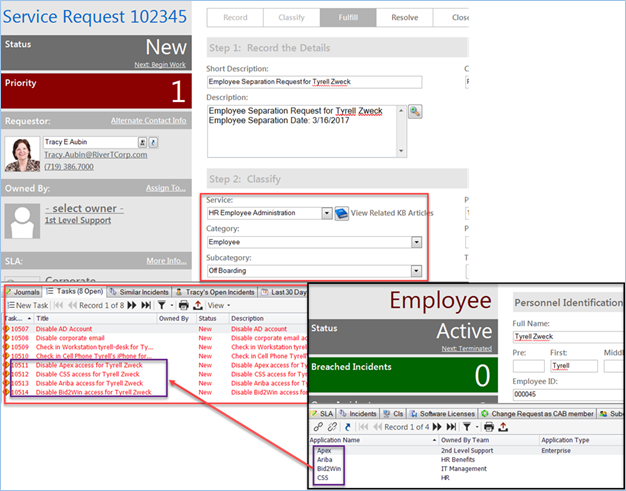Image resolution: width=626 pixels, height=491 pixels.
Task: Switch to the Tasks (8 Open) tab
Action: tap(75, 291)
